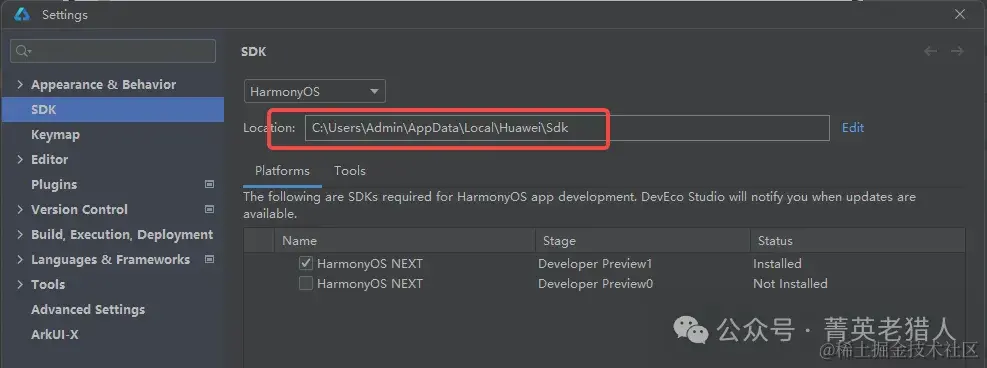Screen dimensions: 987x368
Task: Switch to the Tools tab
Action: (x=349, y=170)
